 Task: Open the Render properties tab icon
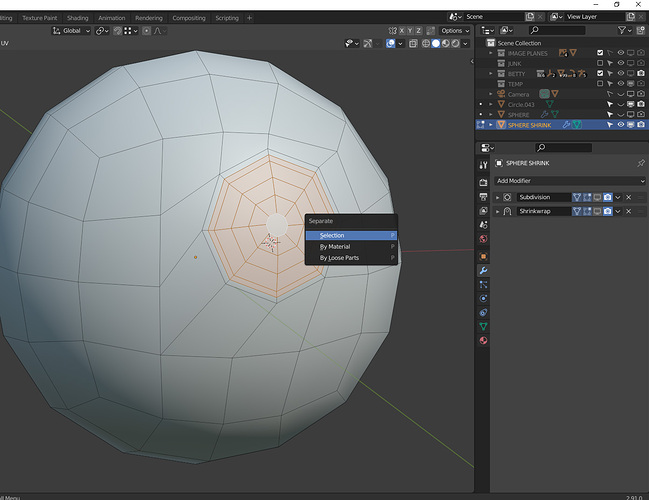[x=483, y=183]
